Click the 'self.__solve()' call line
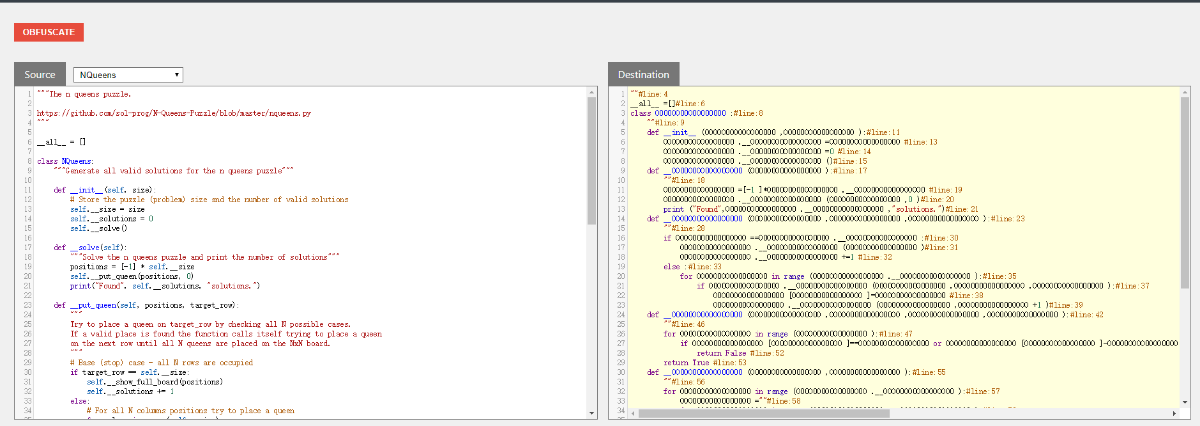 tap(99, 226)
